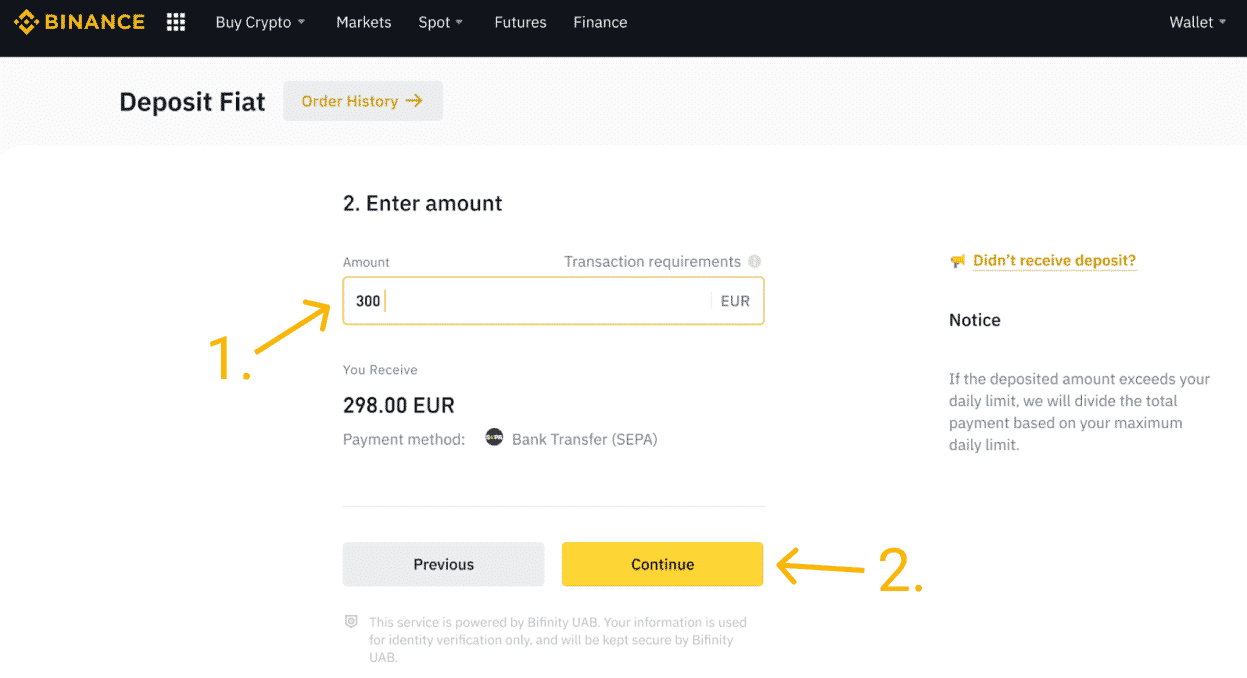Image resolution: width=1247 pixels, height=678 pixels.
Task: Select Finance in the top navigation
Action: tap(600, 22)
